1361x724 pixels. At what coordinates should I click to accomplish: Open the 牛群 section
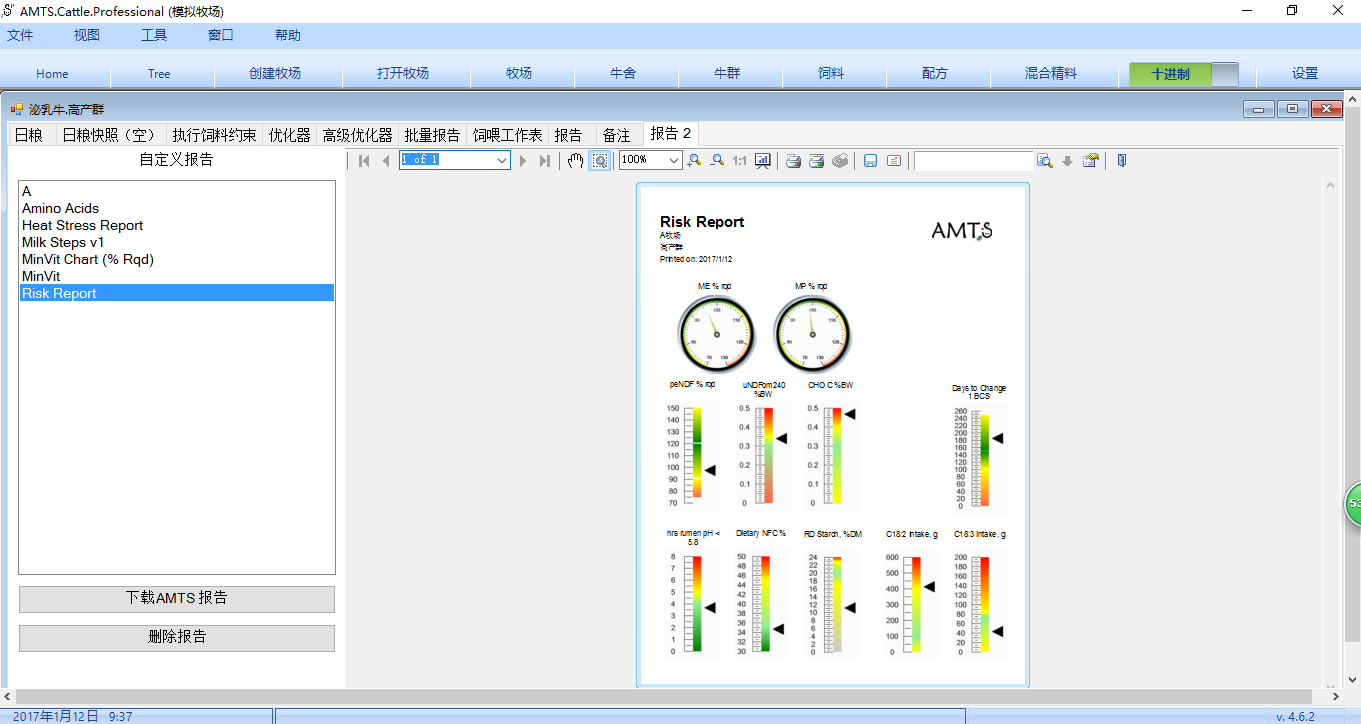coord(727,74)
